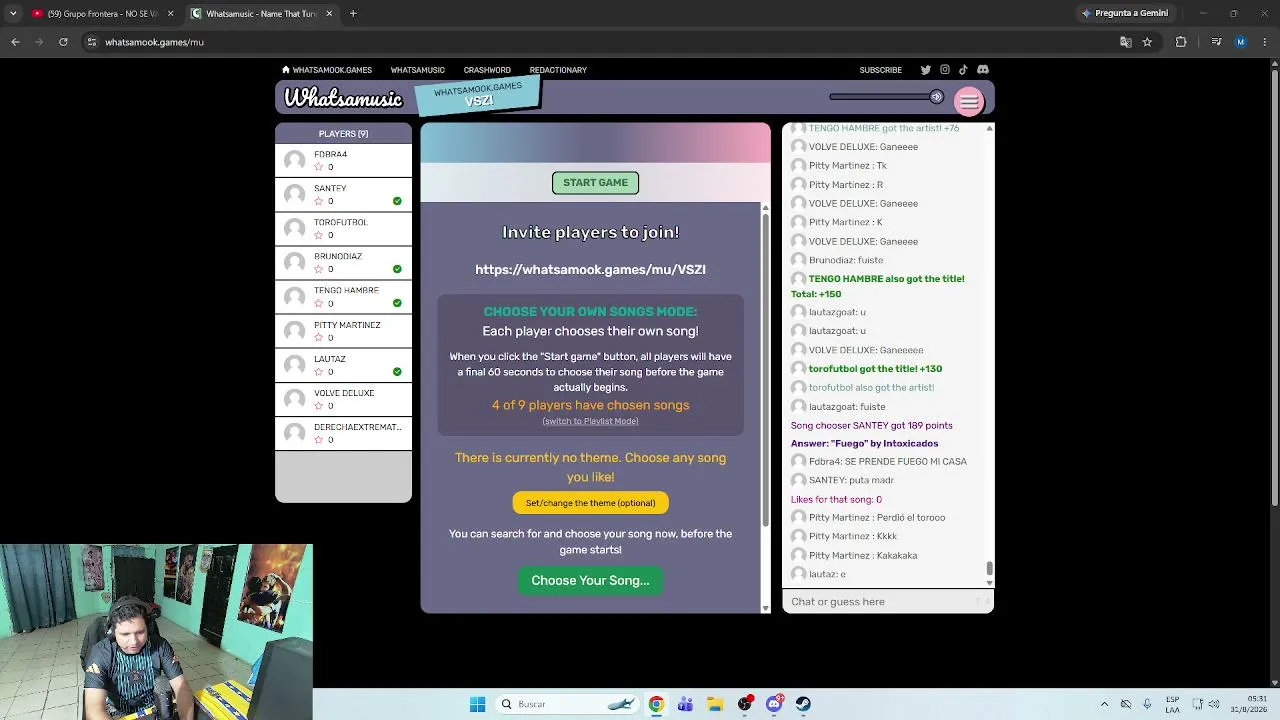Open REDACTIONARY in the top nav
1280x720 pixels.
point(558,70)
